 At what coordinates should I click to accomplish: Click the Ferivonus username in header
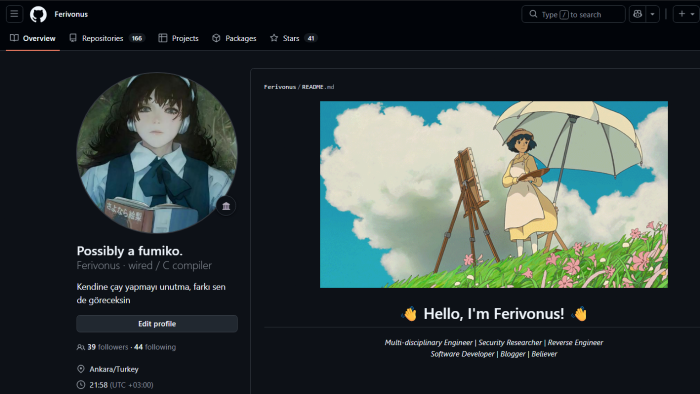point(71,14)
